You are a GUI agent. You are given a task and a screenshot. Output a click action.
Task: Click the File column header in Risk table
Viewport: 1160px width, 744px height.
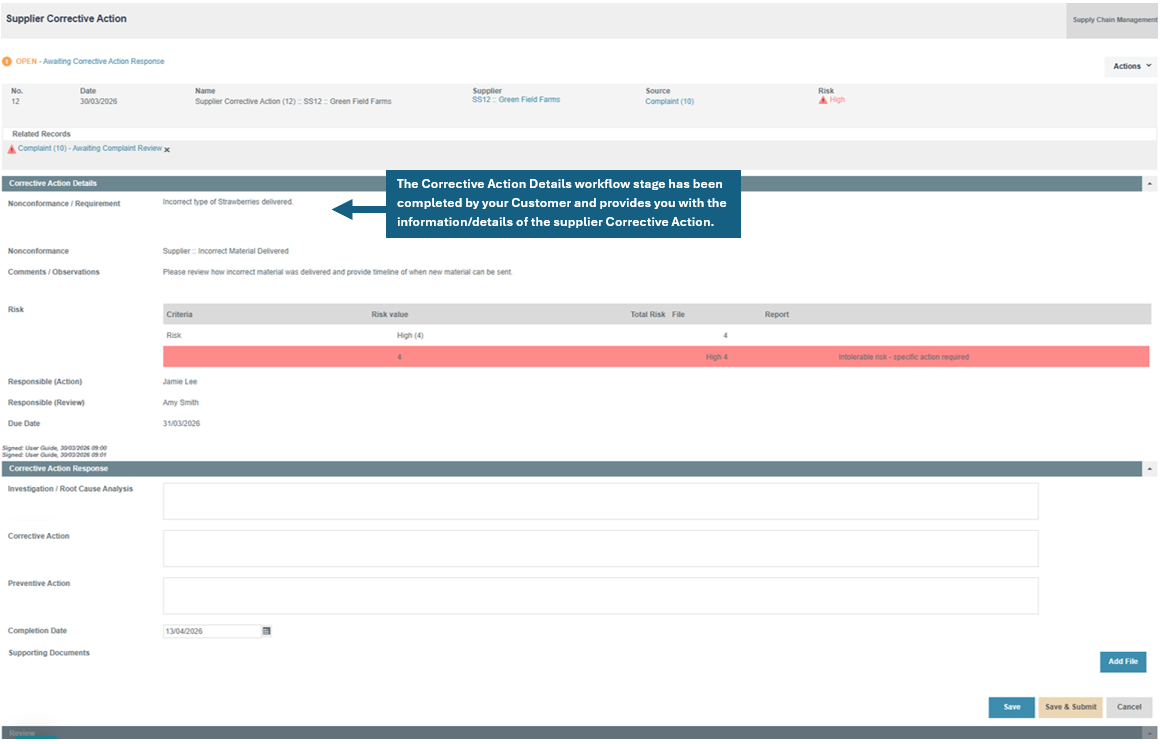tap(678, 315)
